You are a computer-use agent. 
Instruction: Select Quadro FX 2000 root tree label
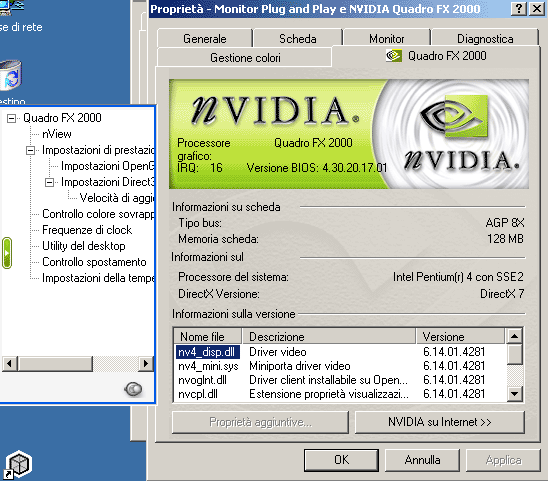point(62,118)
